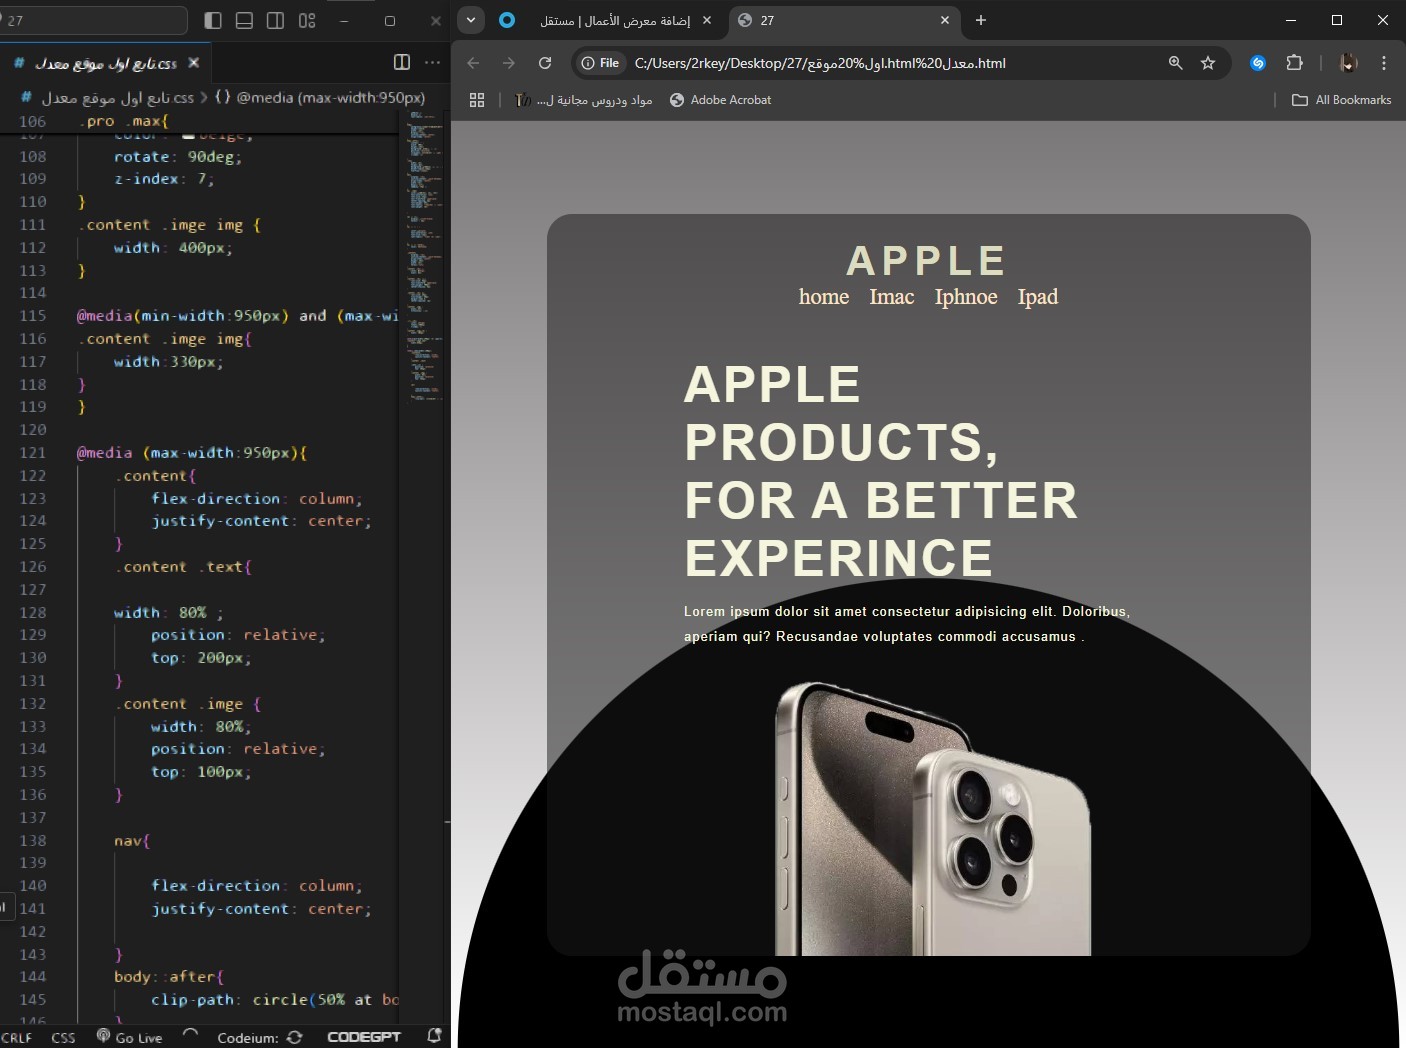
Task: Click the Ipad nav link
Action: (1038, 297)
